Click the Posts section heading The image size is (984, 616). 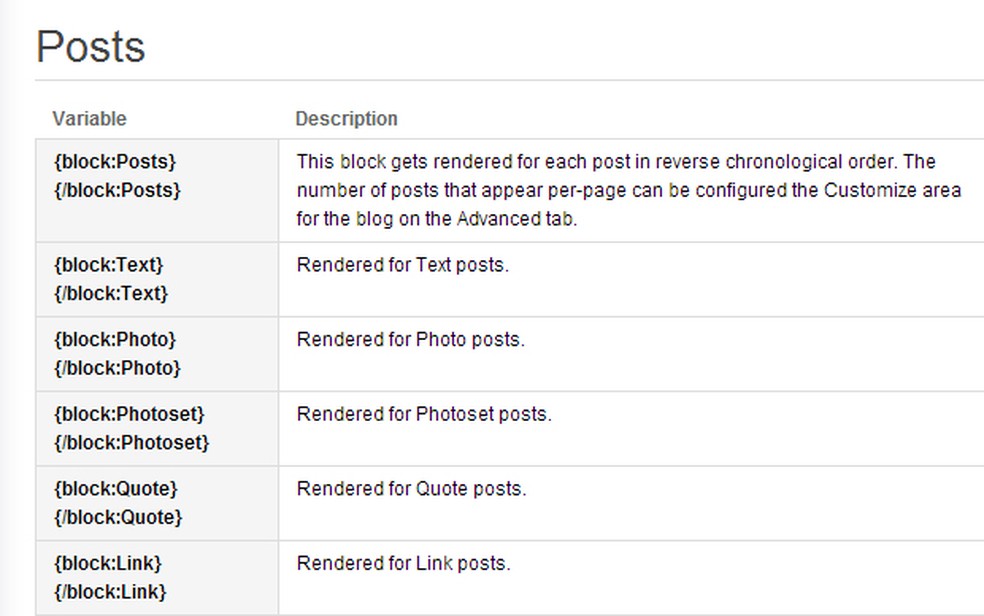tap(91, 47)
